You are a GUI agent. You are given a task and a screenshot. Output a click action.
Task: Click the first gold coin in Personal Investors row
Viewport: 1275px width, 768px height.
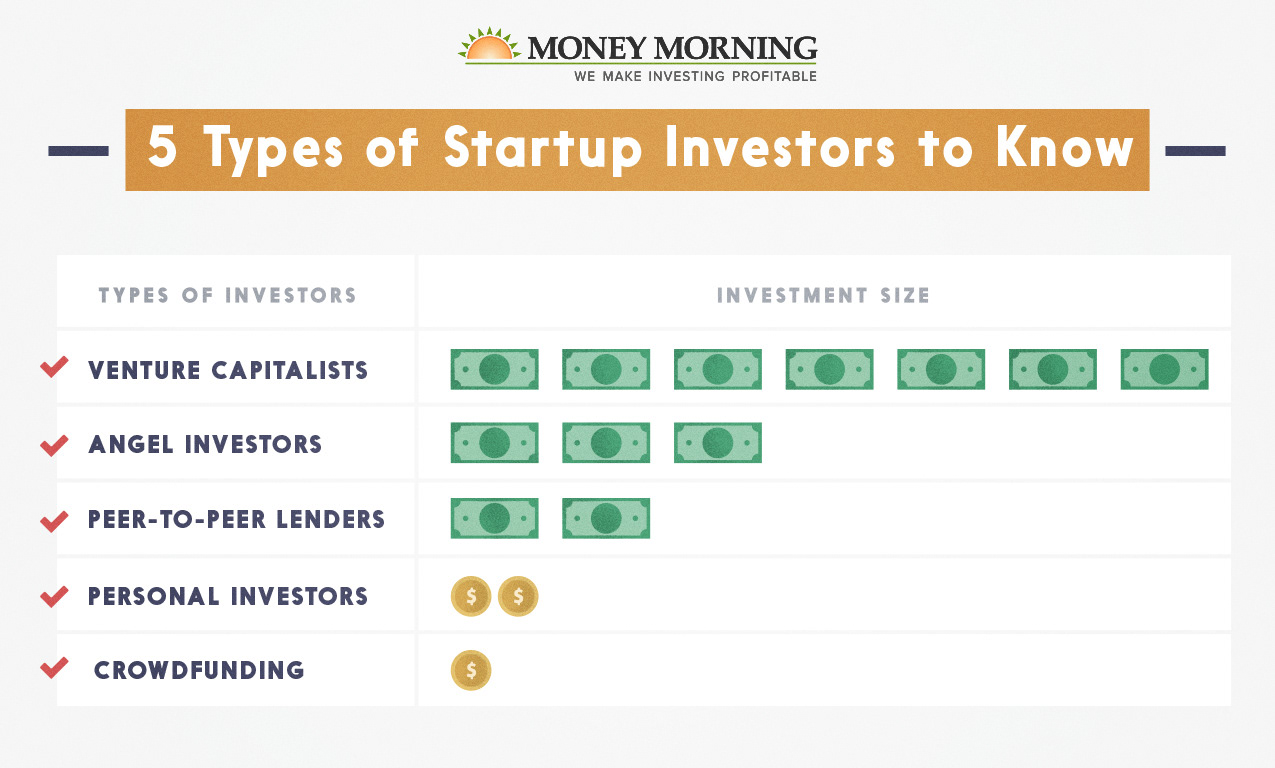(471, 596)
